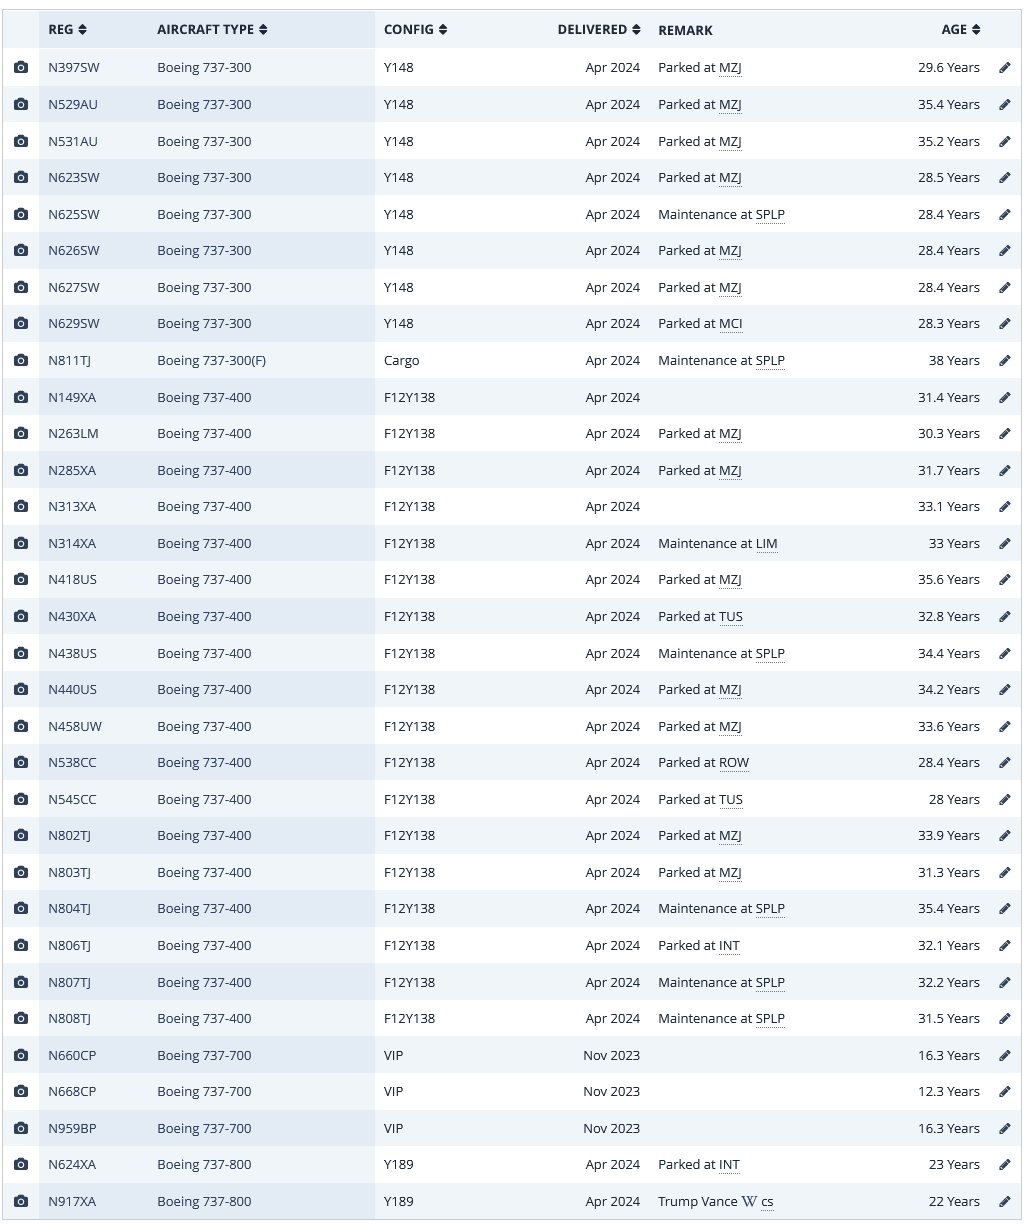Sort table by DELIVERED column header
Screen dimensions: 1025x1230
pos(599,30)
